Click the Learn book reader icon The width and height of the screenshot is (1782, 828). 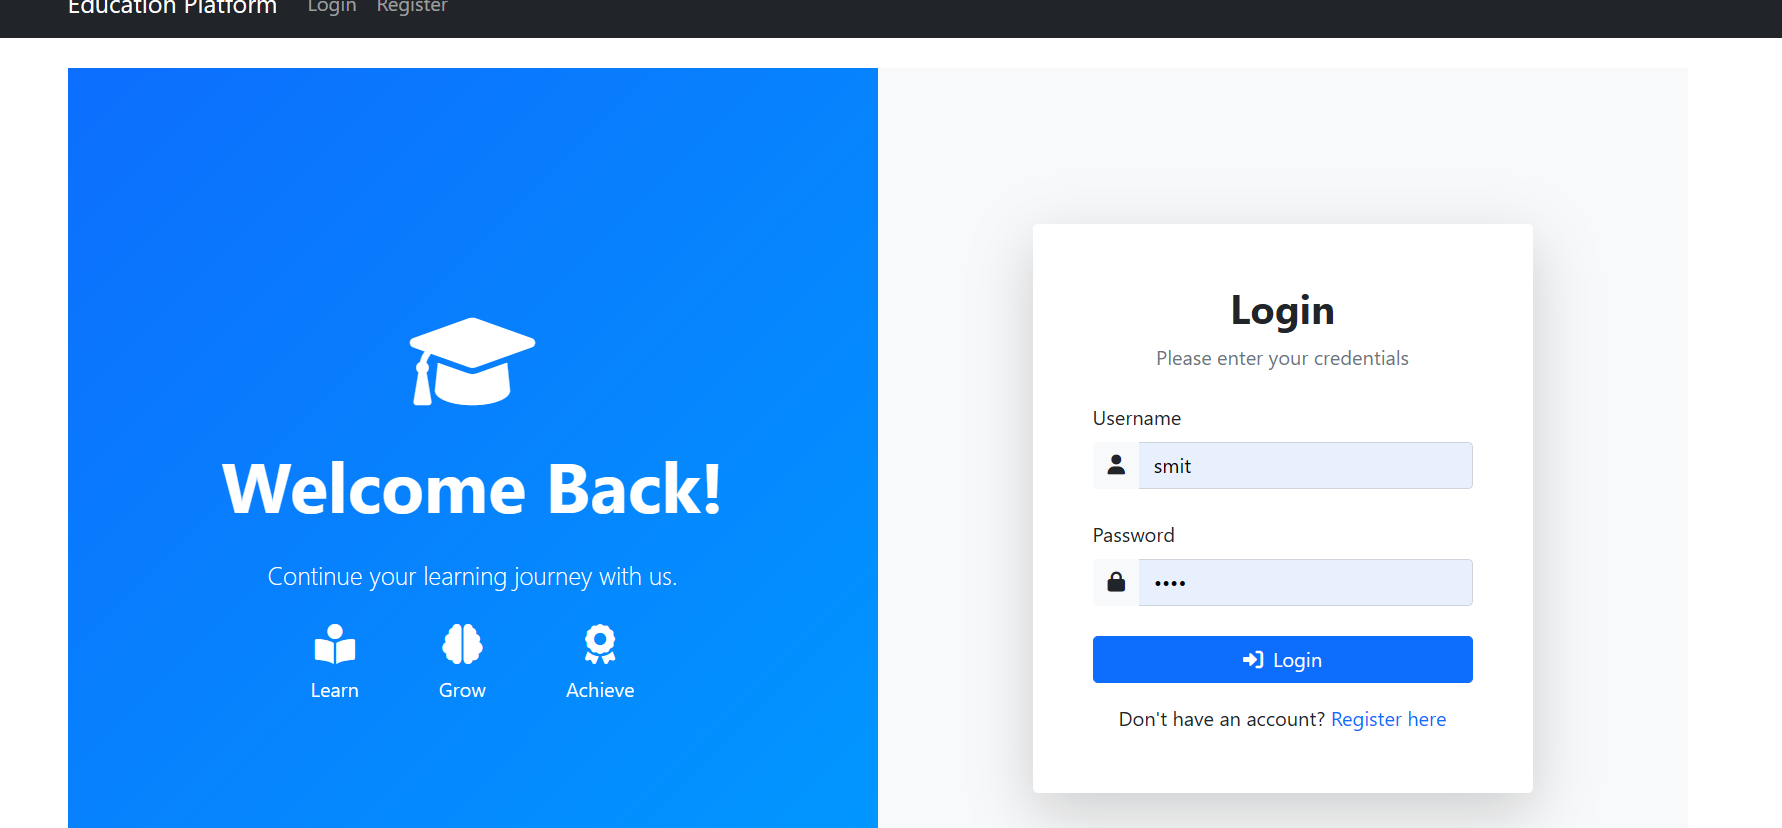(x=335, y=645)
